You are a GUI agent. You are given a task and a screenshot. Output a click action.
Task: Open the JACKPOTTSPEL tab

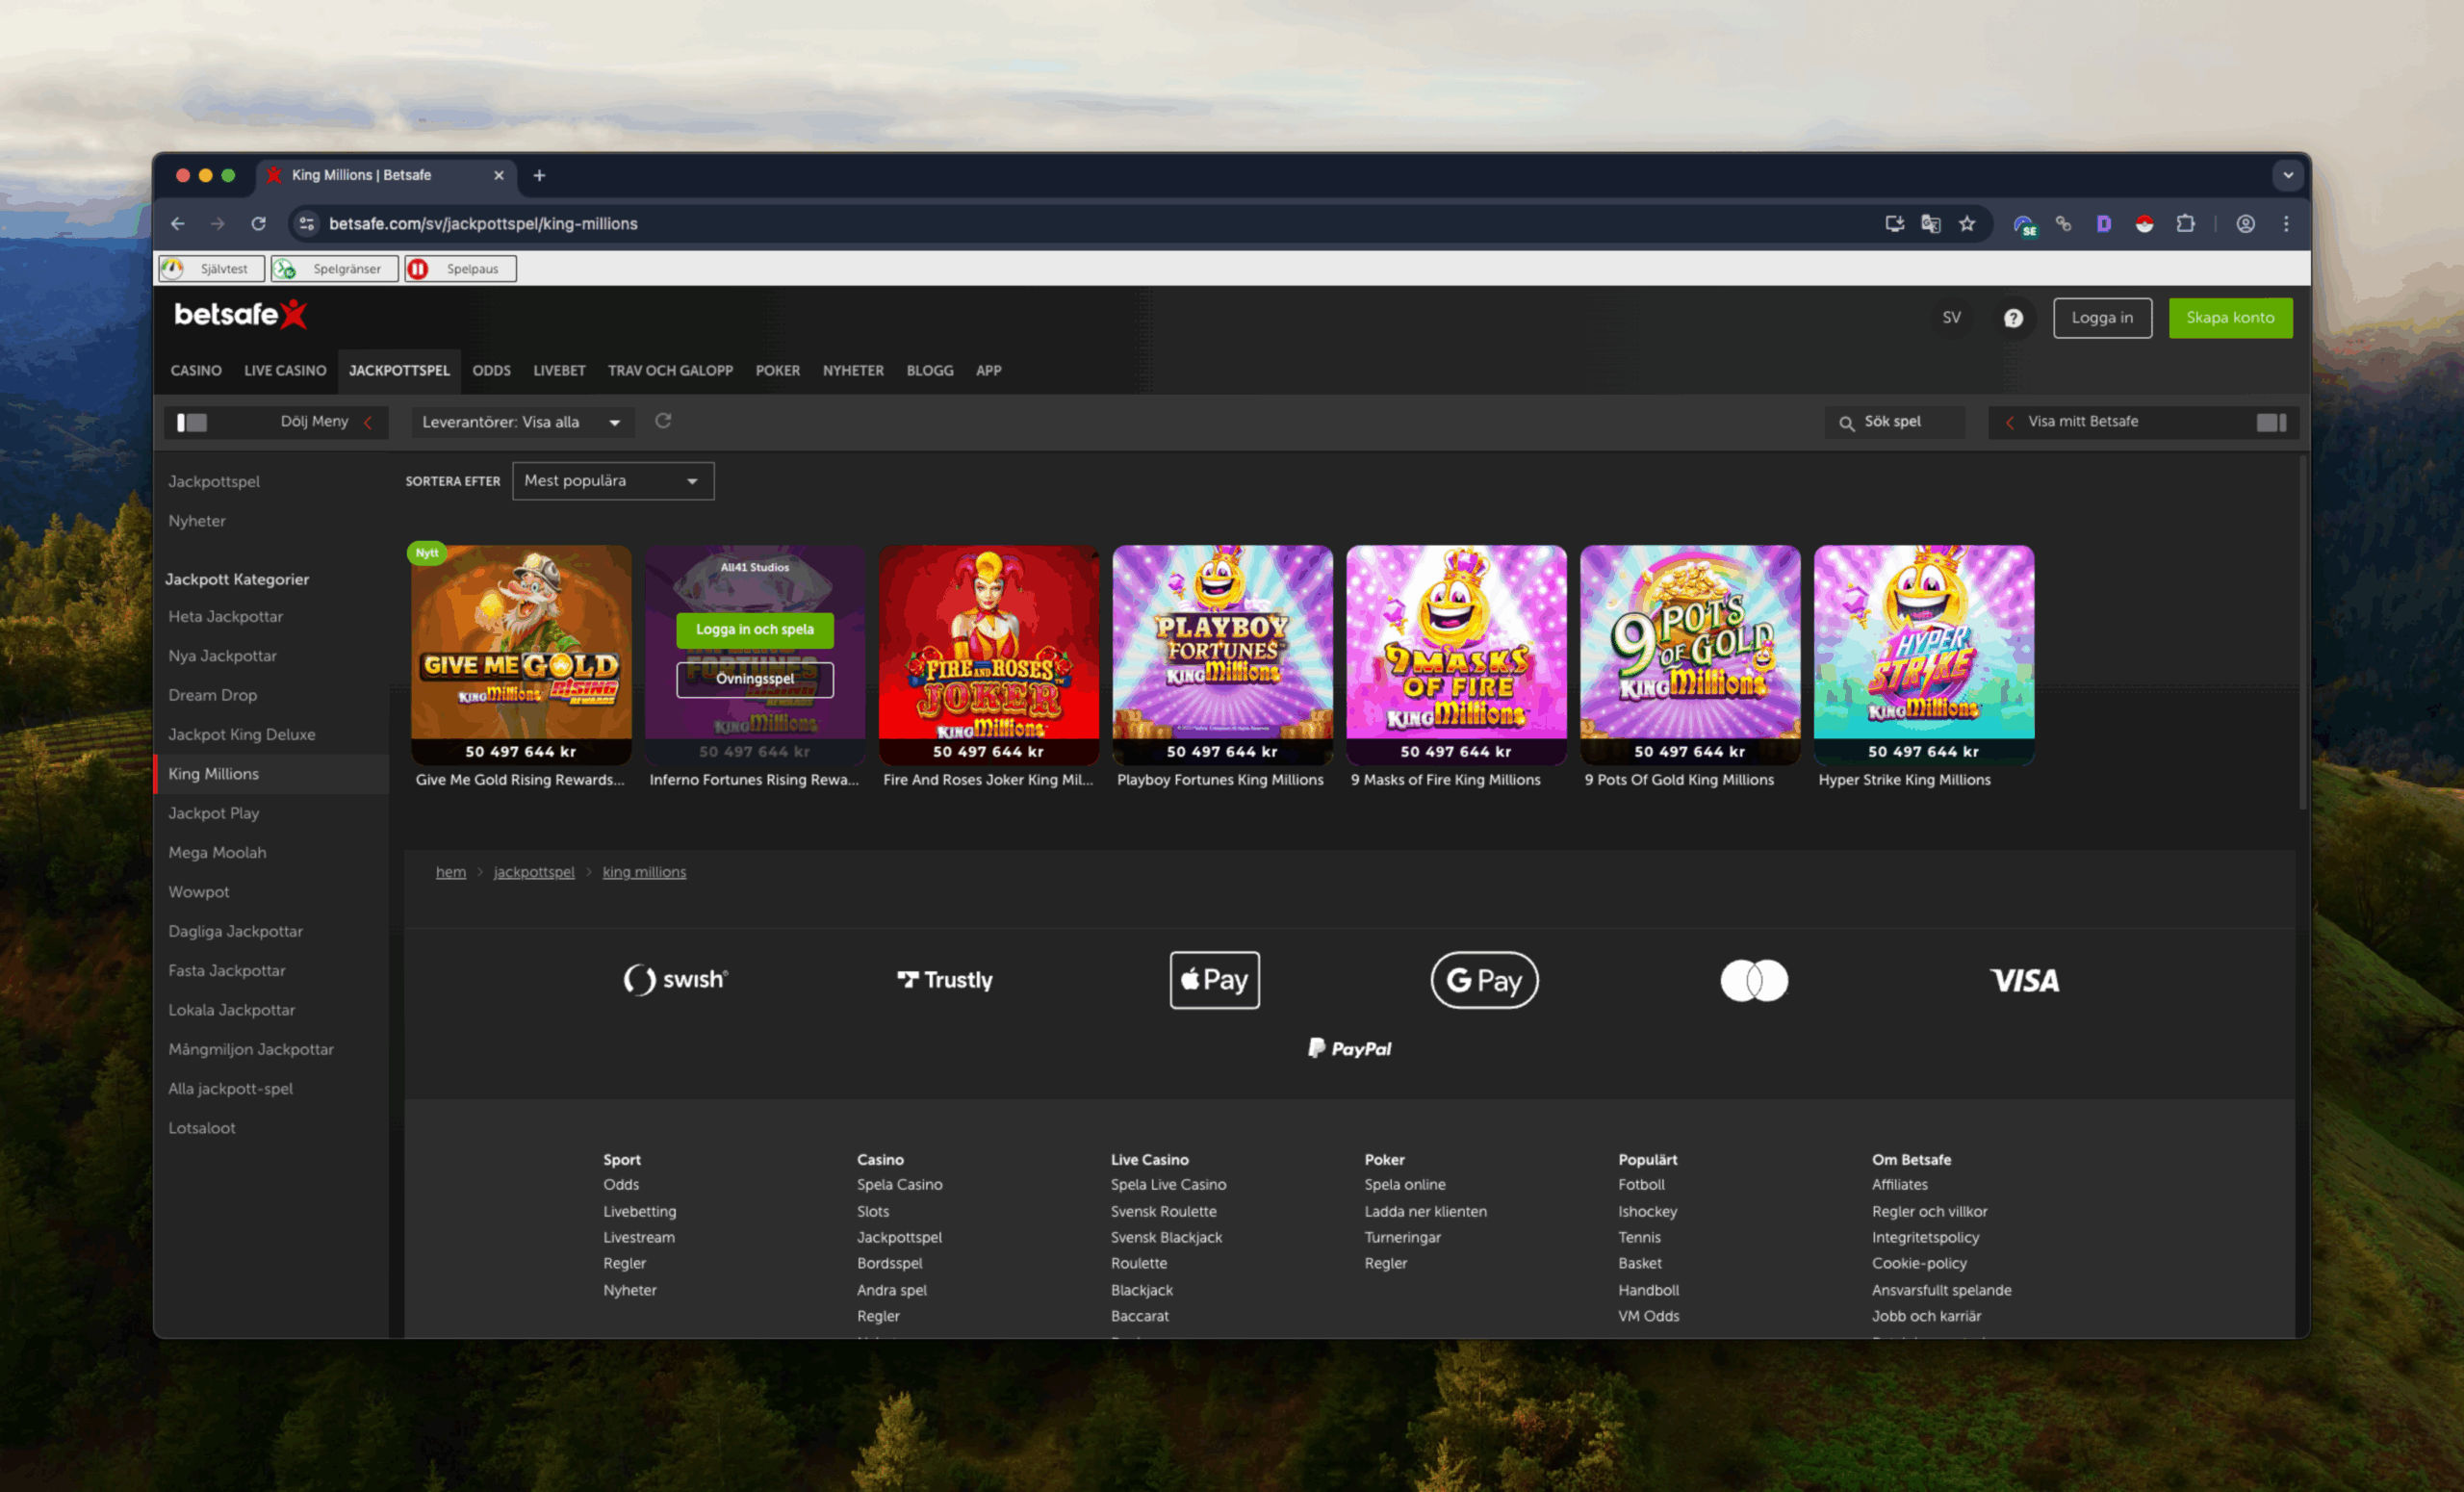[399, 371]
